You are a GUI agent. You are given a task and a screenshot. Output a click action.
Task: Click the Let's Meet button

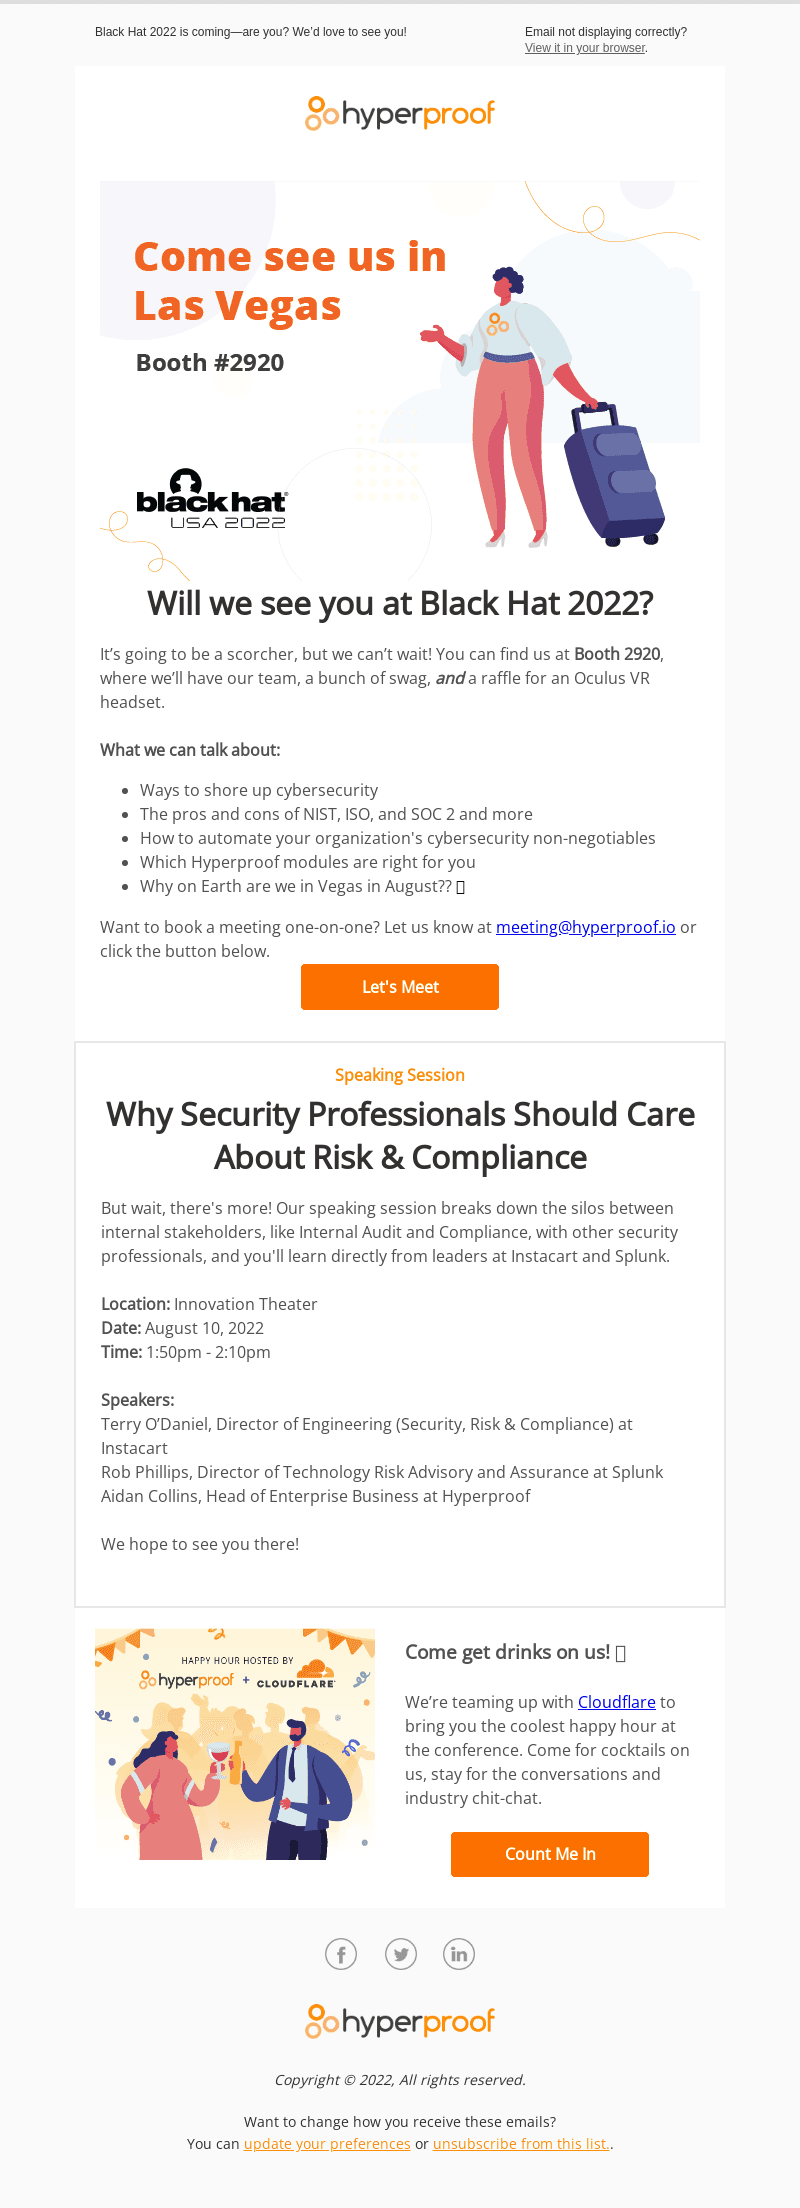(x=400, y=987)
